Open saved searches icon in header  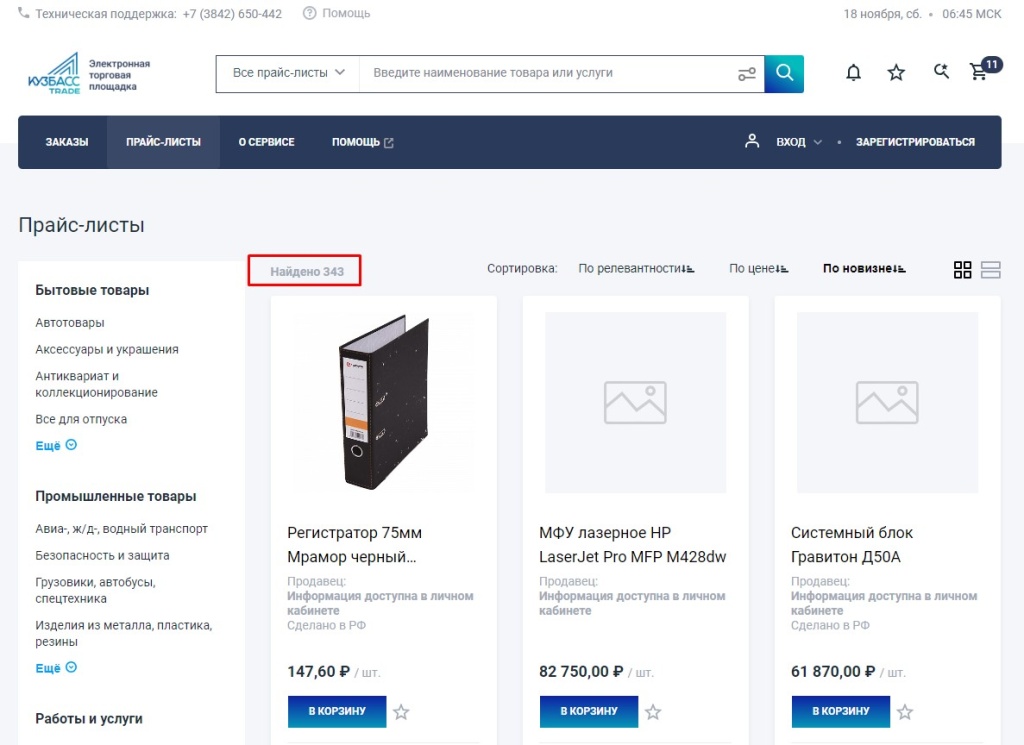pyautogui.click(x=941, y=71)
